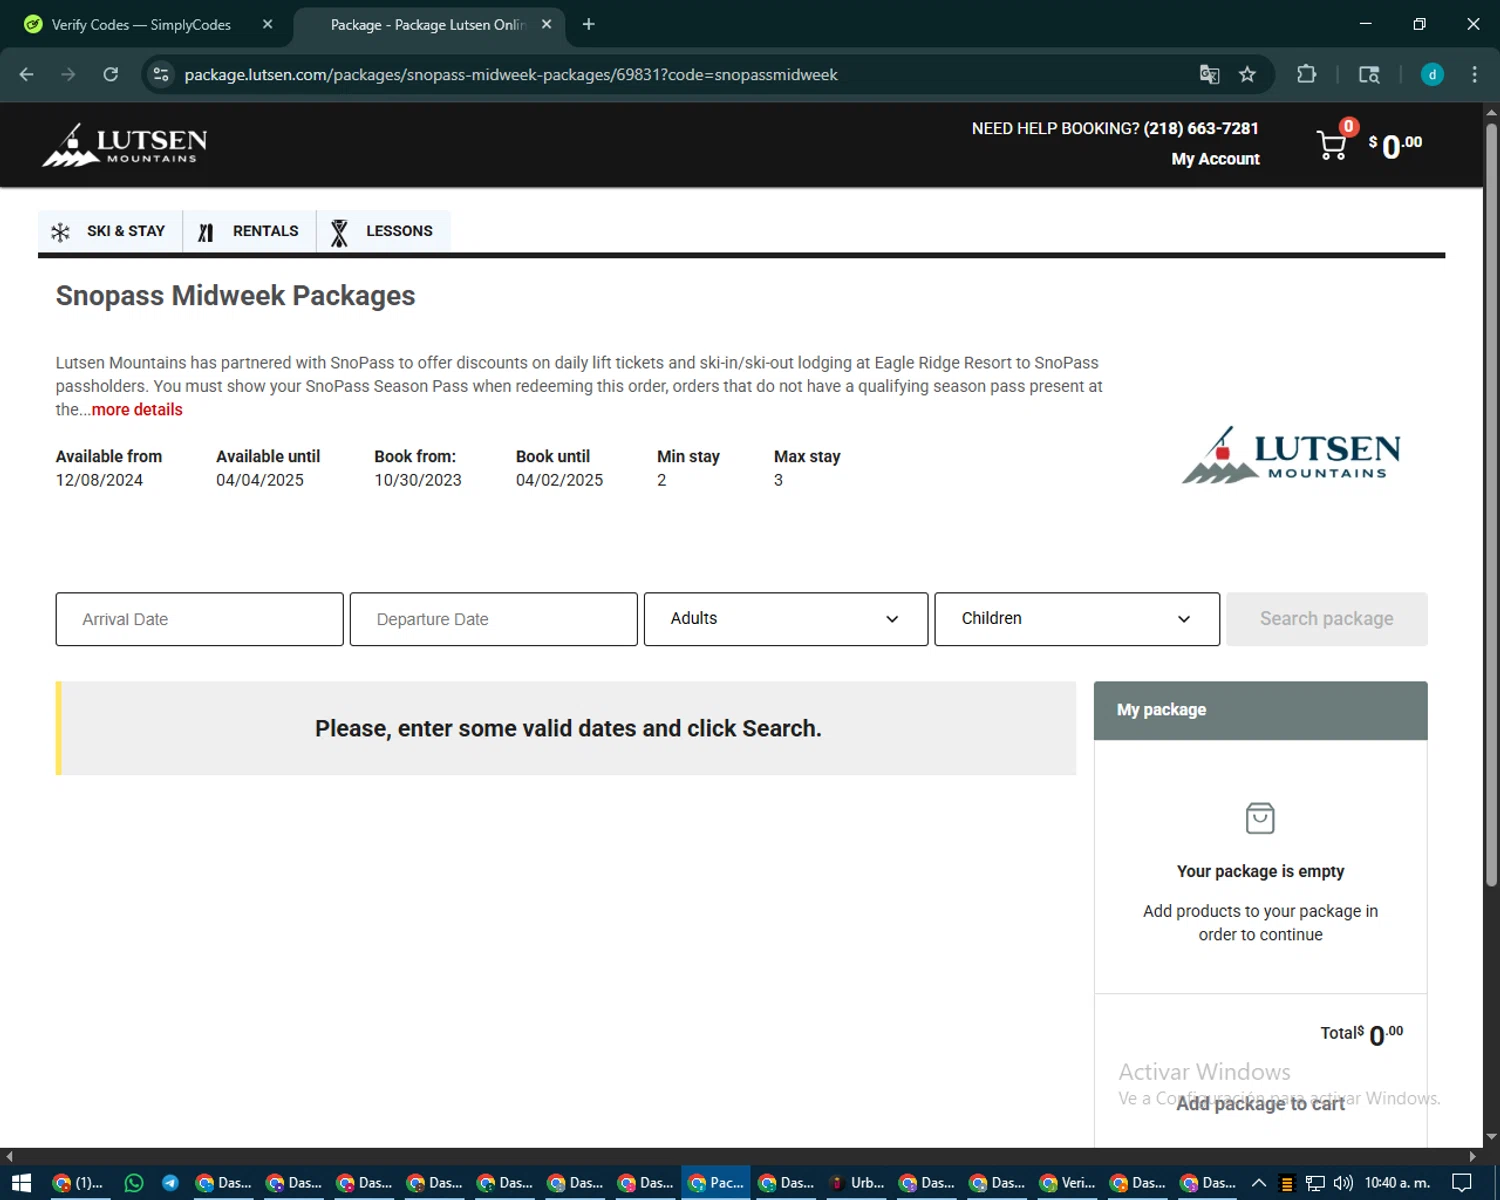Switch to Package Lutsen Online browser tab
This screenshot has height=1200, width=1500.
tap(430, 24)
